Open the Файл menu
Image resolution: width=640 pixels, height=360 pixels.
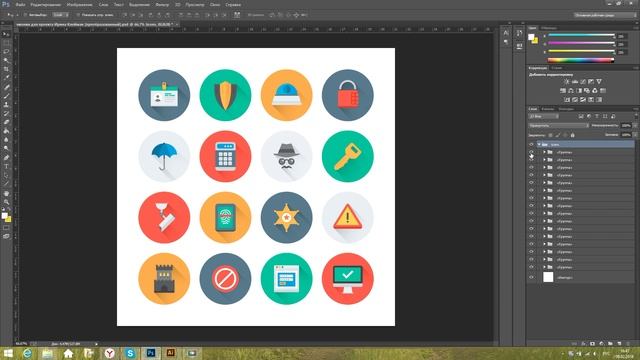coord(20,4)
